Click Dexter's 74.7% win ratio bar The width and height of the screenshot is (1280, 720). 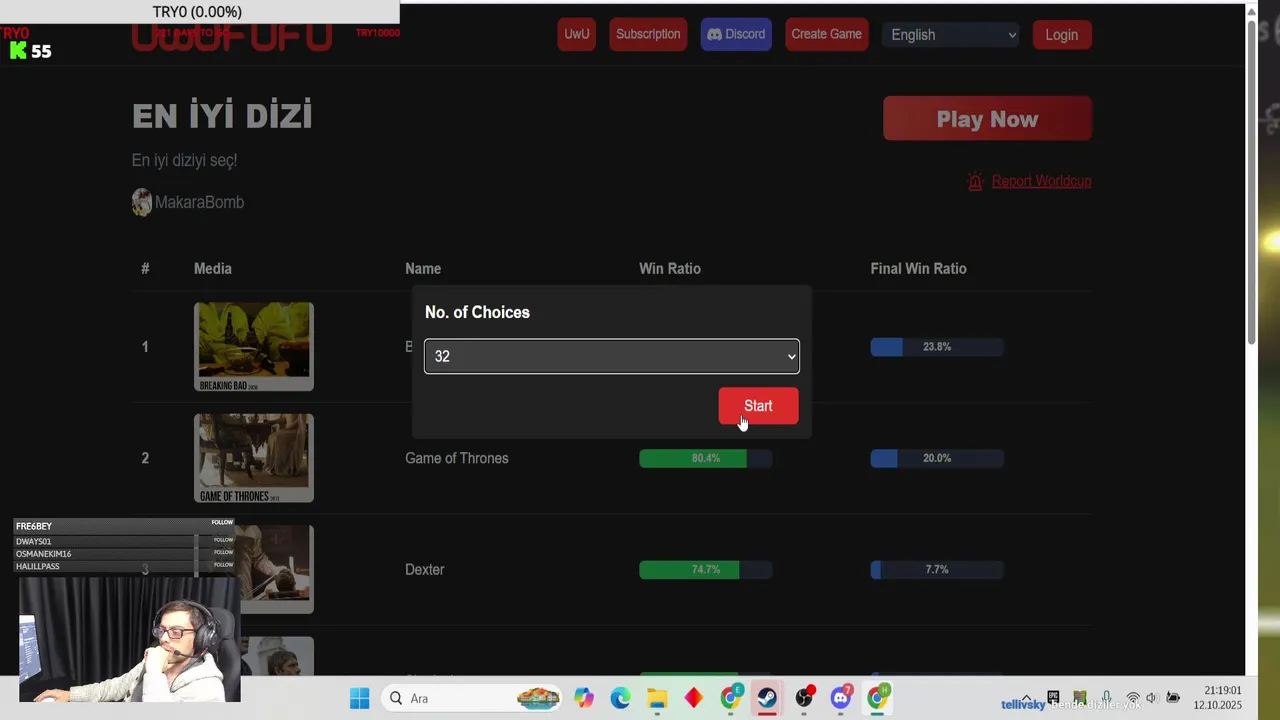(705, 569)
